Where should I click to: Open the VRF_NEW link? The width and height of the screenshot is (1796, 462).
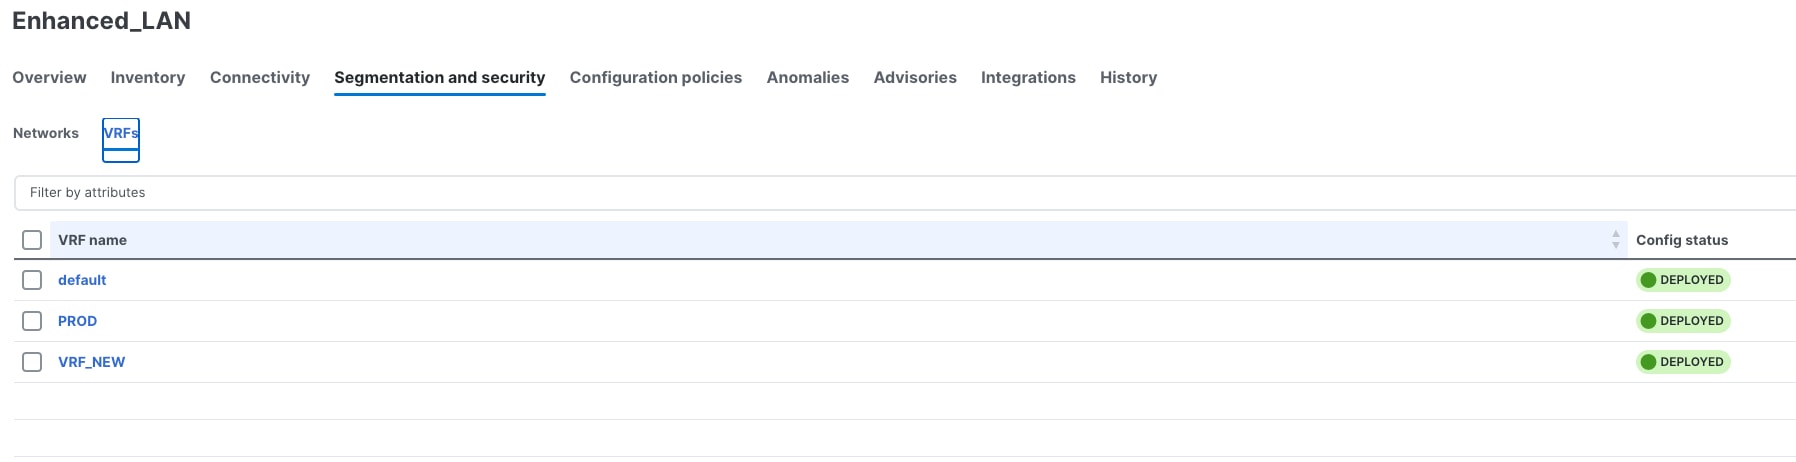click(91, 362)
